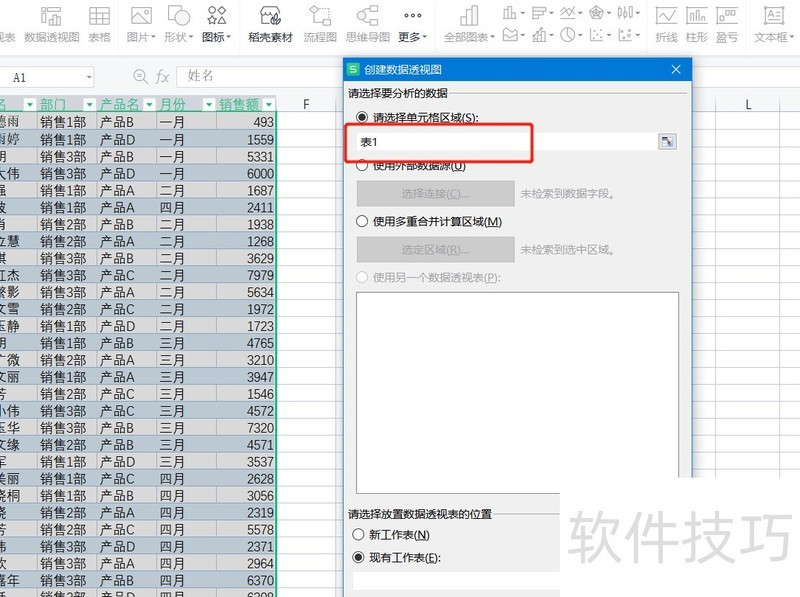The width and height of the screenshot is (800, 597).
Task: Click the 表格 (Table) icon
Action: coord(99,24)
